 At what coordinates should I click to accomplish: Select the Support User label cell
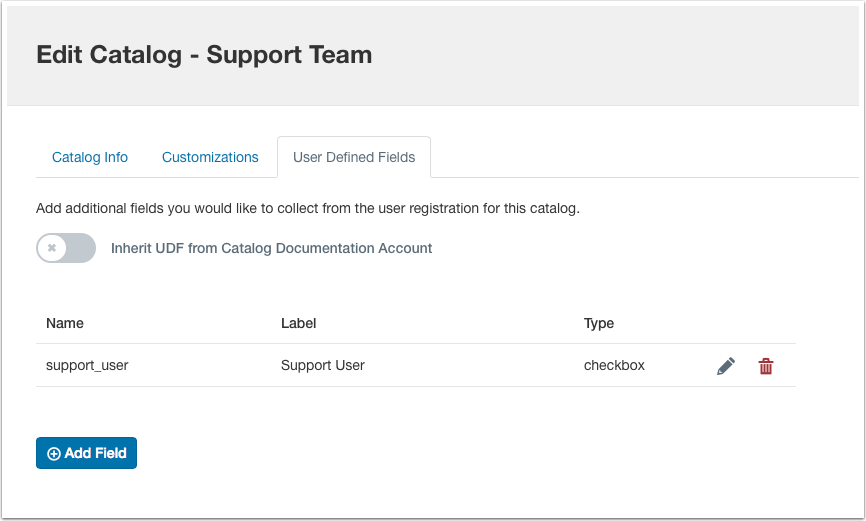[x=323, y=365]
